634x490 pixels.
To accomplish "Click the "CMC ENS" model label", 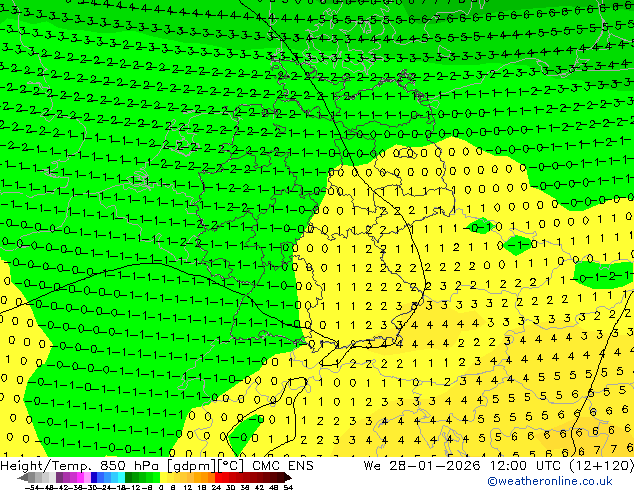I will (x=283, y=466).
